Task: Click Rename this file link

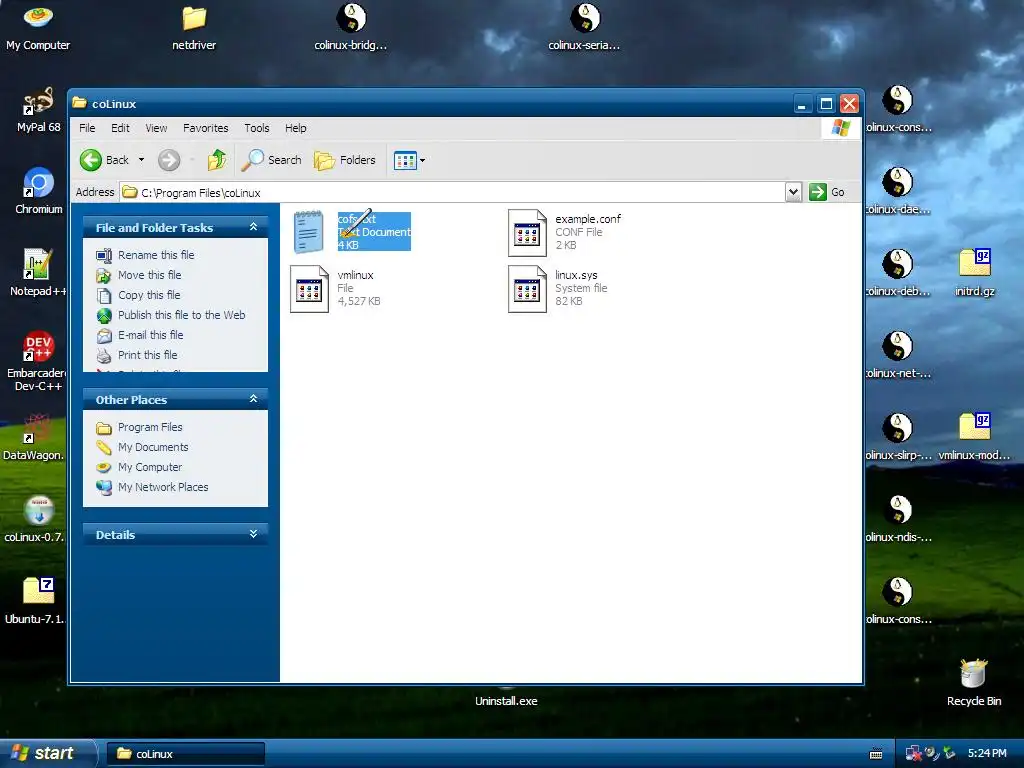Action: pos(155,255)
